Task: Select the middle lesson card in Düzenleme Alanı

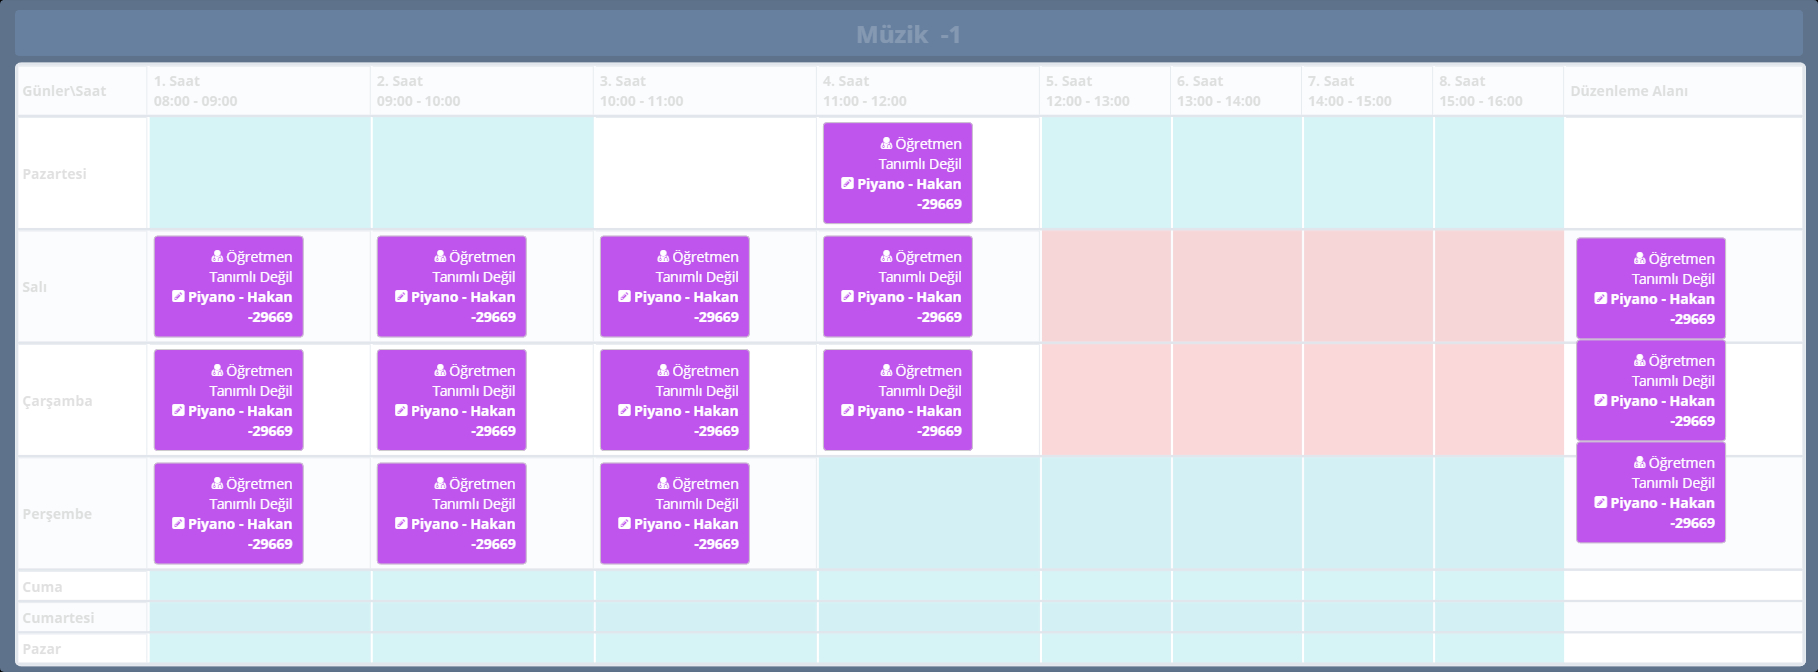Action: pyautogui.click(x=1650, y=391)
